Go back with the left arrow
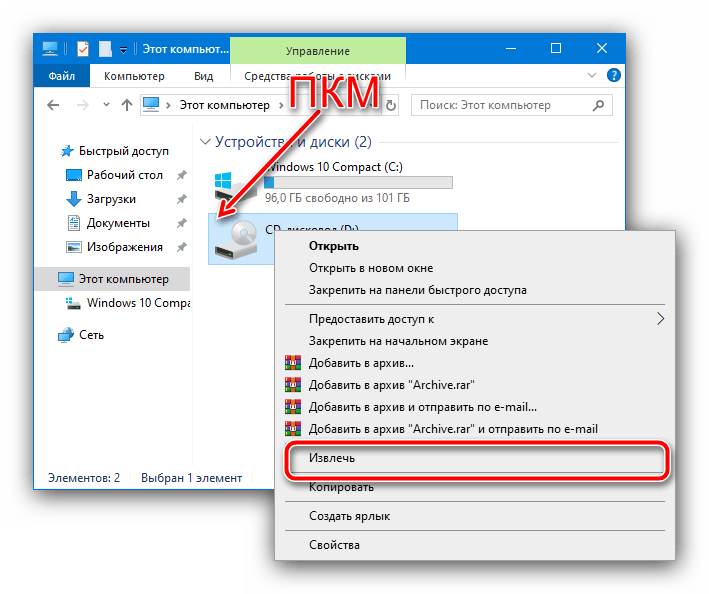 pos(53,105)
